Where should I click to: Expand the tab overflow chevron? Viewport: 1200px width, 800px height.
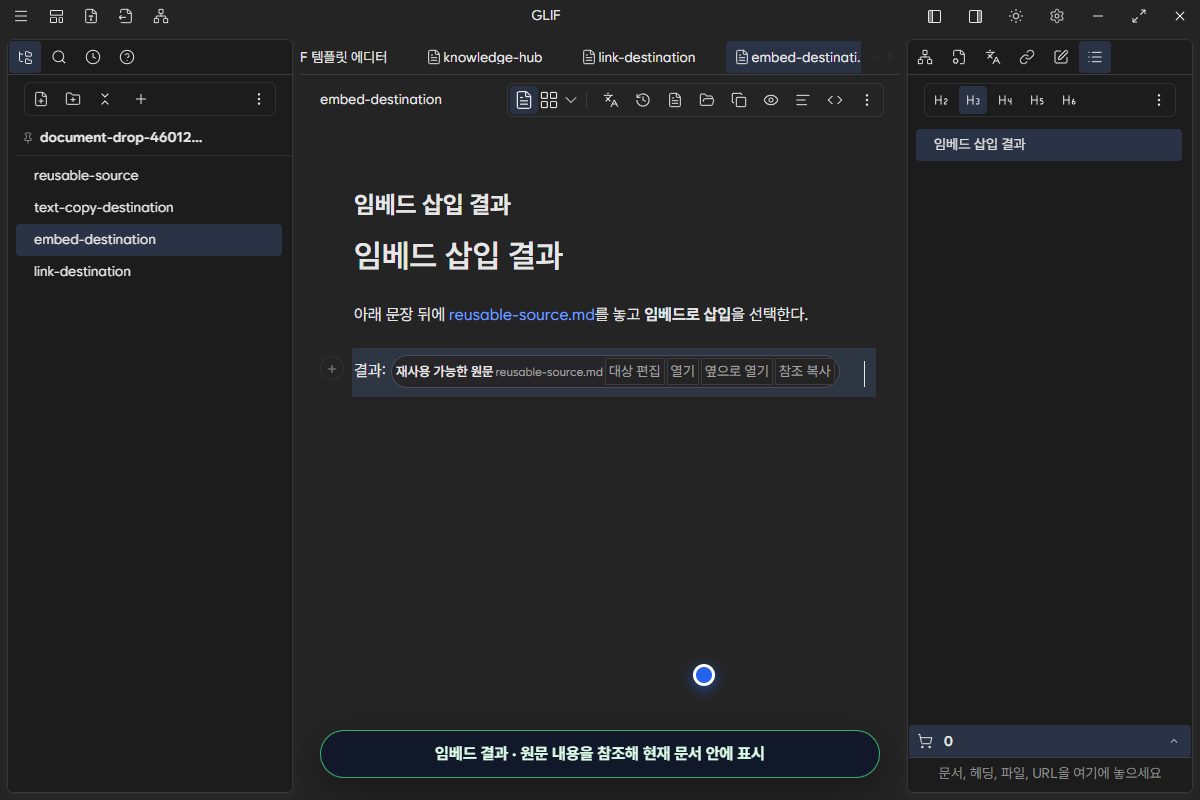pos(875,57)
